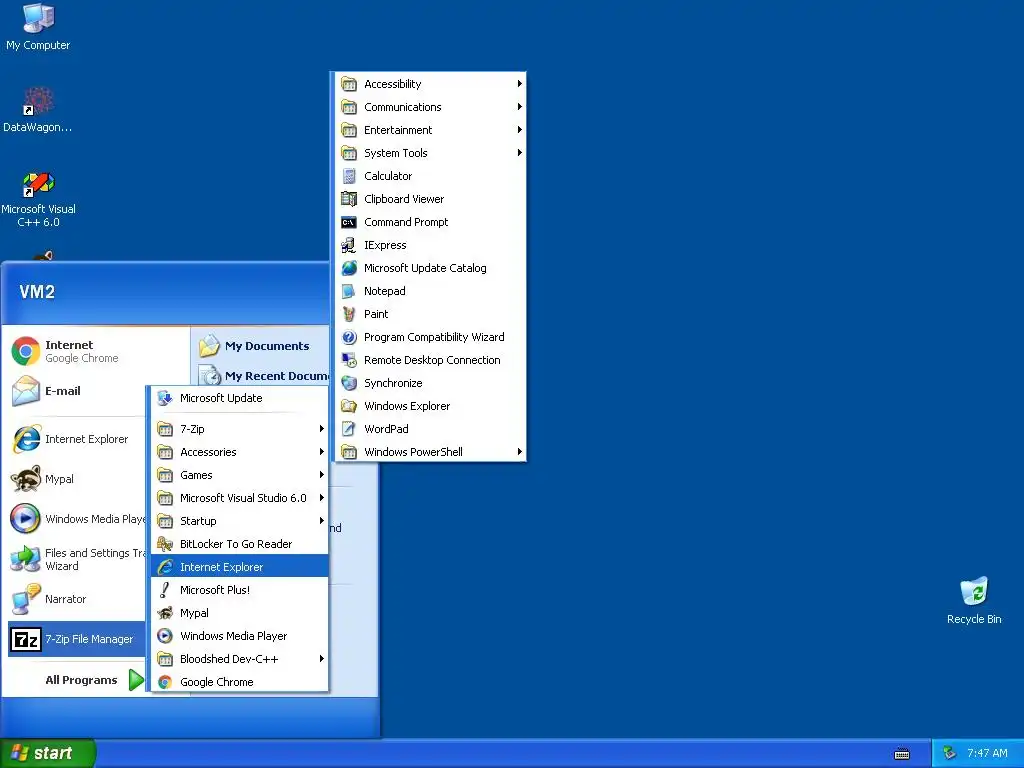Open Command Prompt via its black icon
The image size is (1024, 768).
349,222
